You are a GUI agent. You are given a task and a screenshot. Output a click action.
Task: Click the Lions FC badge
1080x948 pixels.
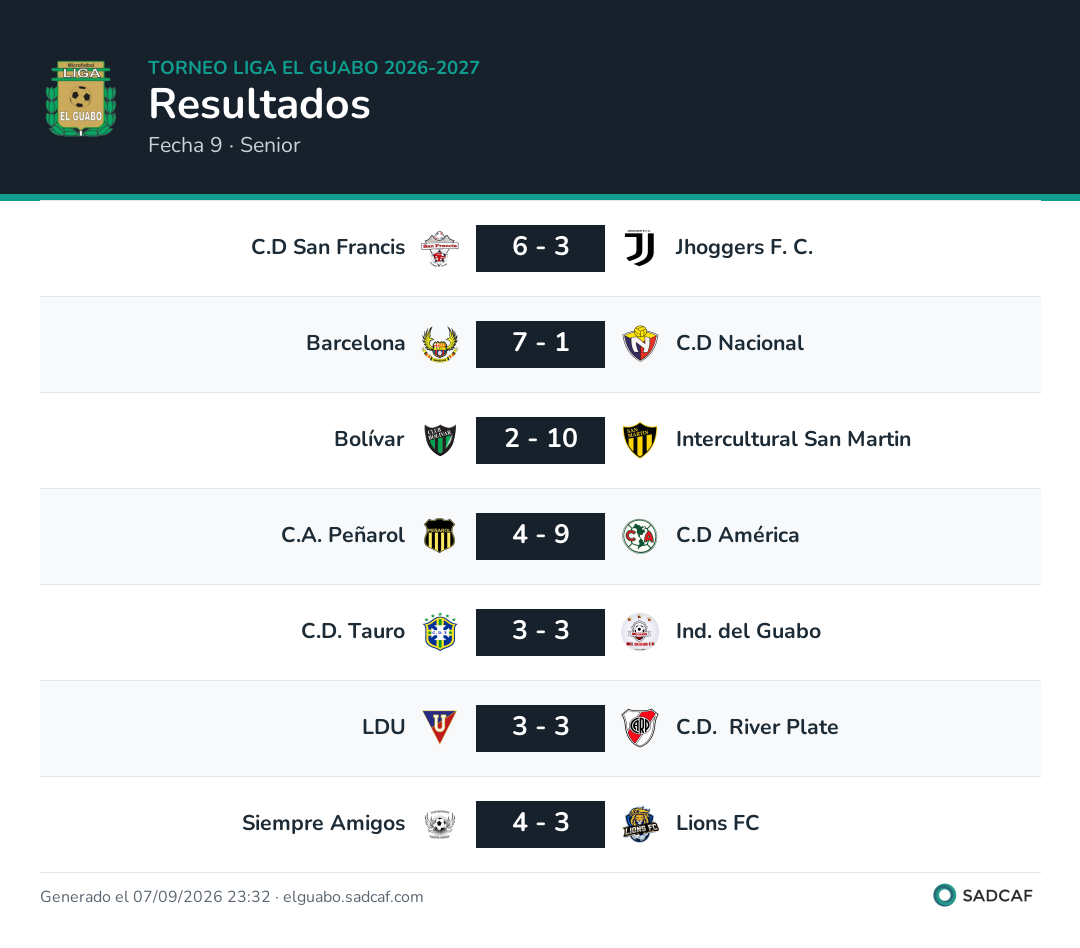[640, 824]
